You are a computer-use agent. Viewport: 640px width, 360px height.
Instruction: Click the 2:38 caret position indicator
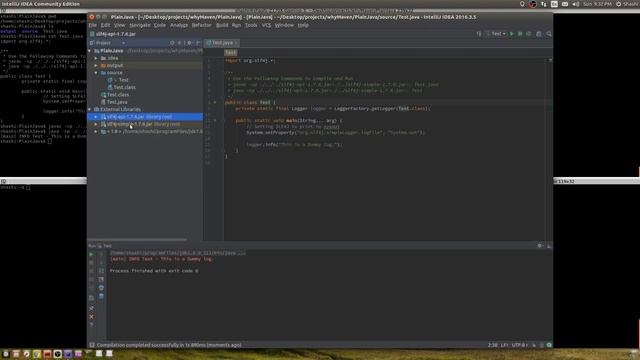click(493, 345)
